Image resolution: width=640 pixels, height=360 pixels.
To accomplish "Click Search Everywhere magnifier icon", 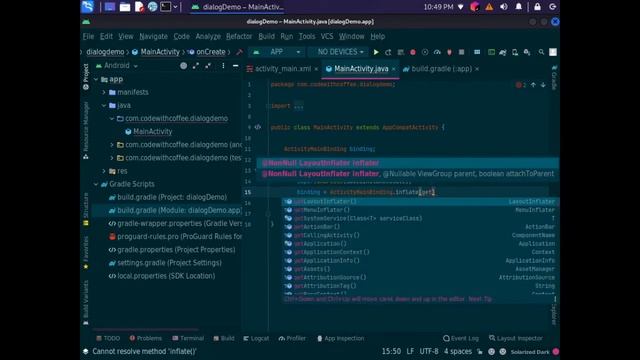I will pos(541,52).
